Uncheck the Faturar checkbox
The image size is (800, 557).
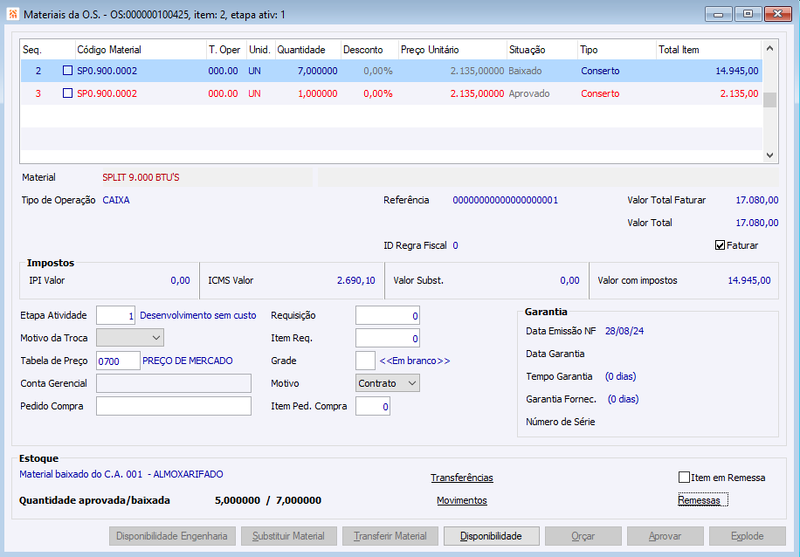tap(720, 245)
